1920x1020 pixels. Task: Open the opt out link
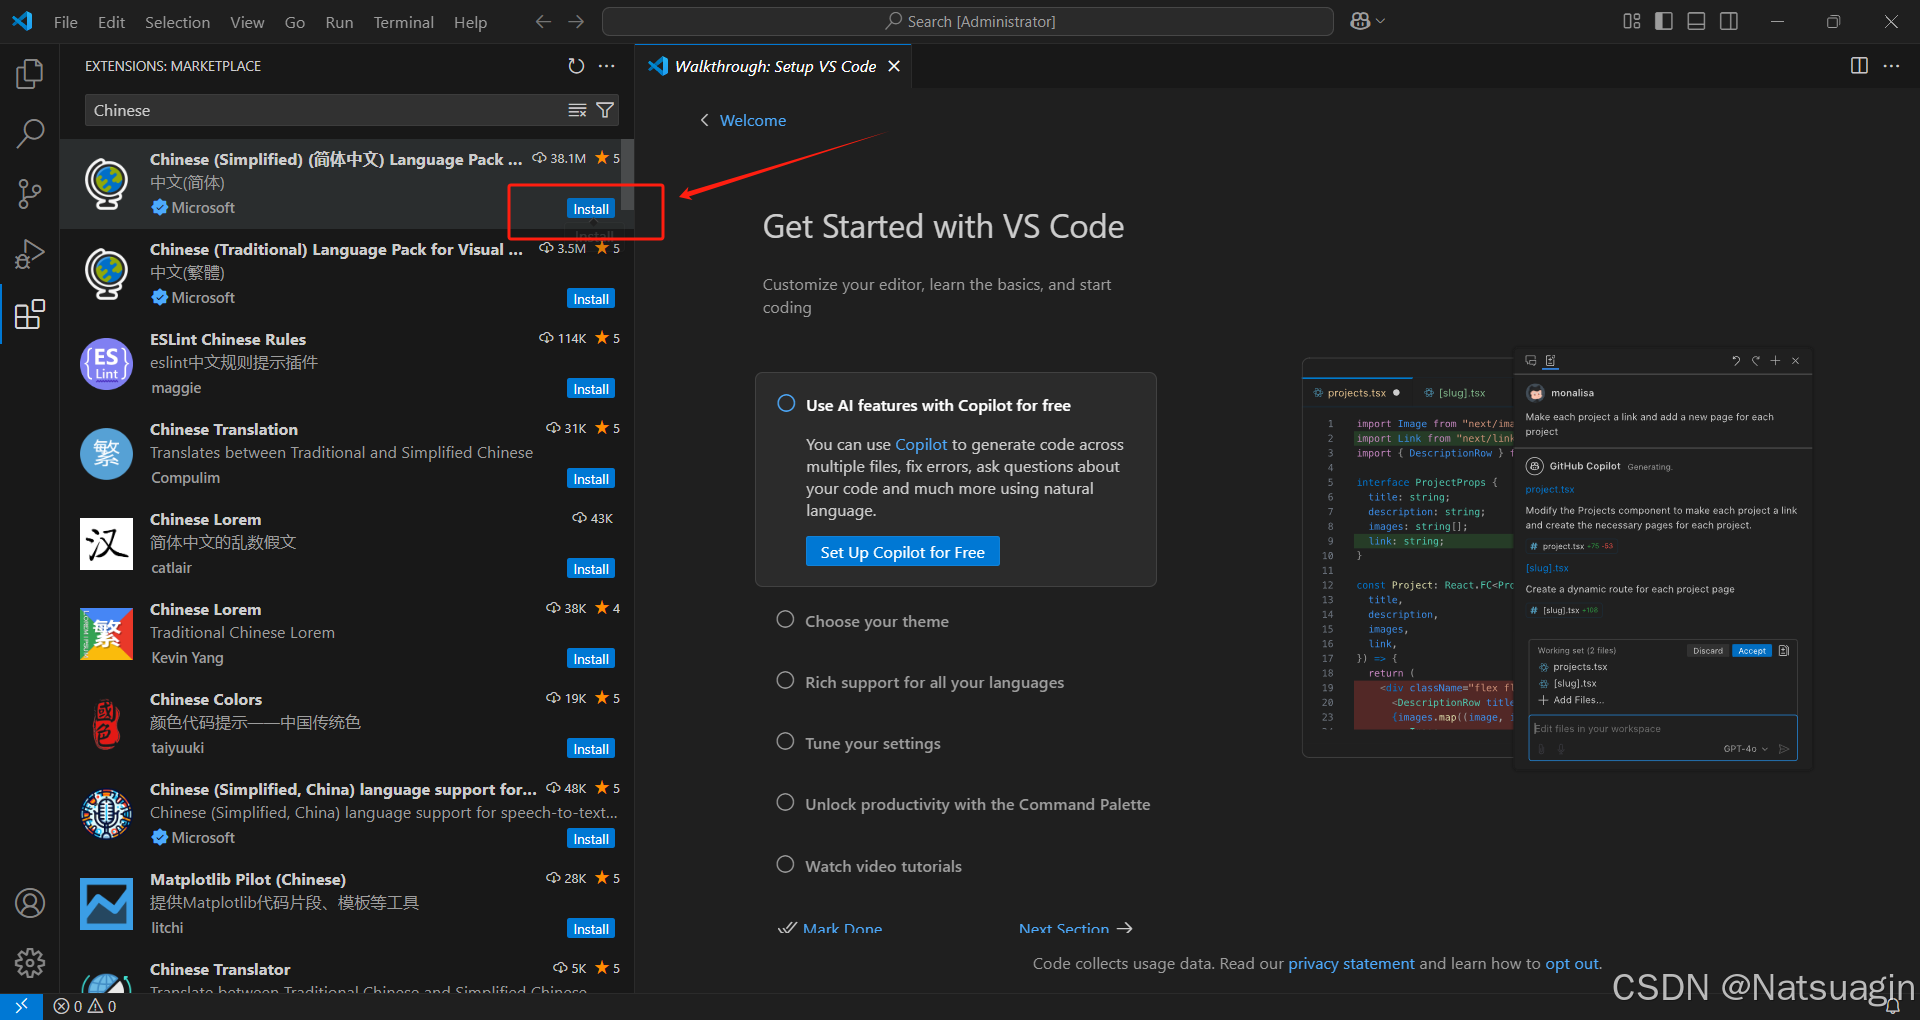(1572, 963)
